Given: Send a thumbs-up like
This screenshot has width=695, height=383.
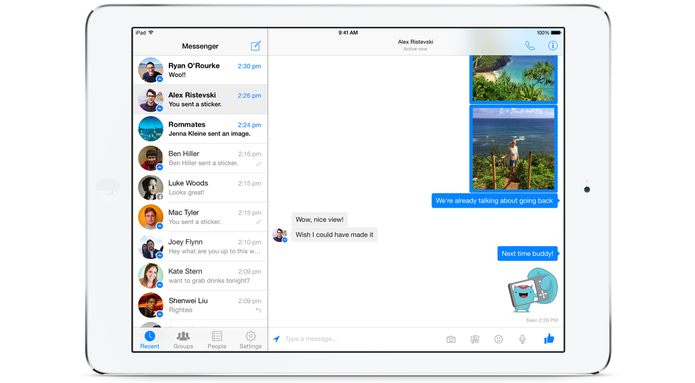Looking at the screenshot, I should click(x=549, y=339).
